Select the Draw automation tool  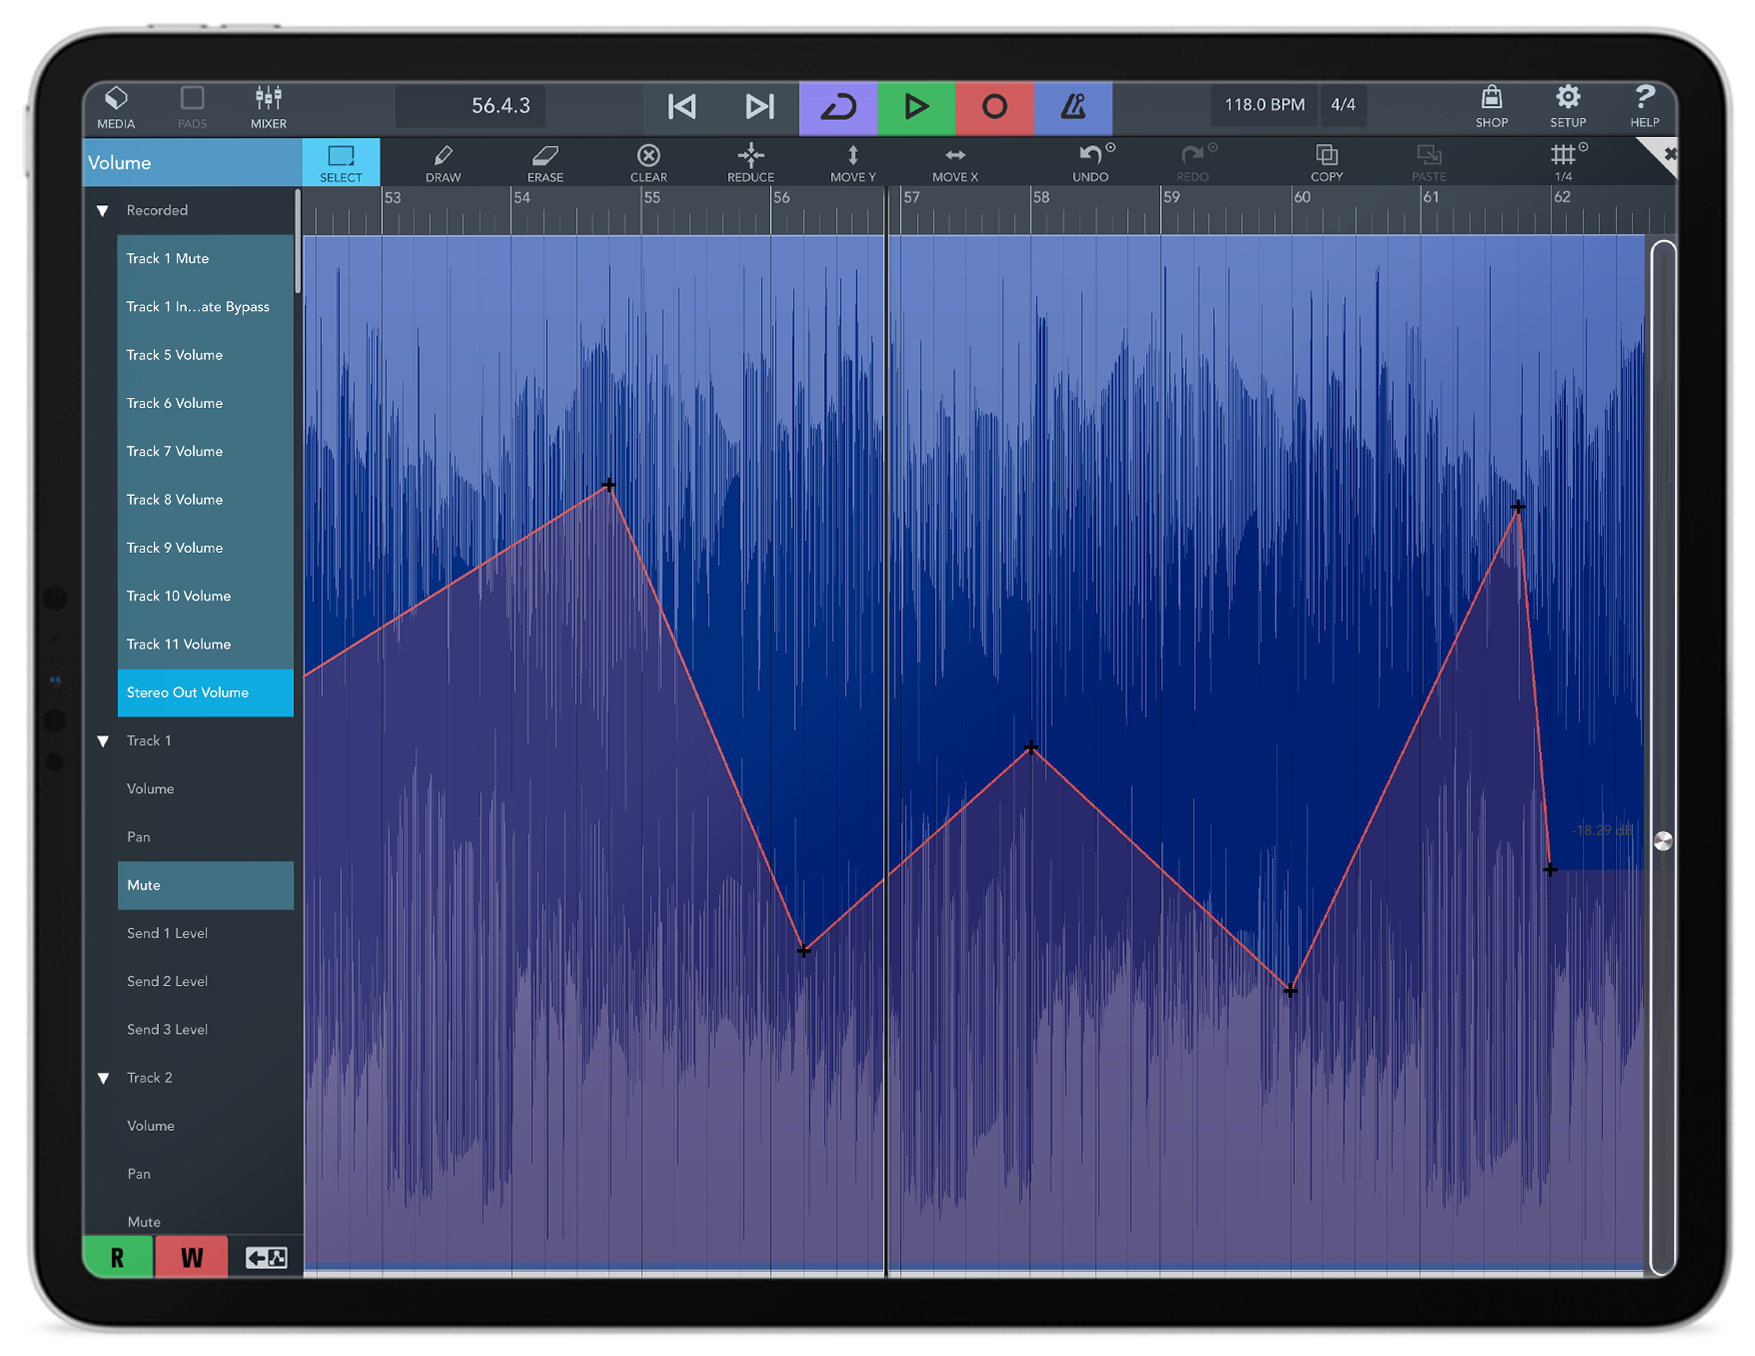coord(443,162)
